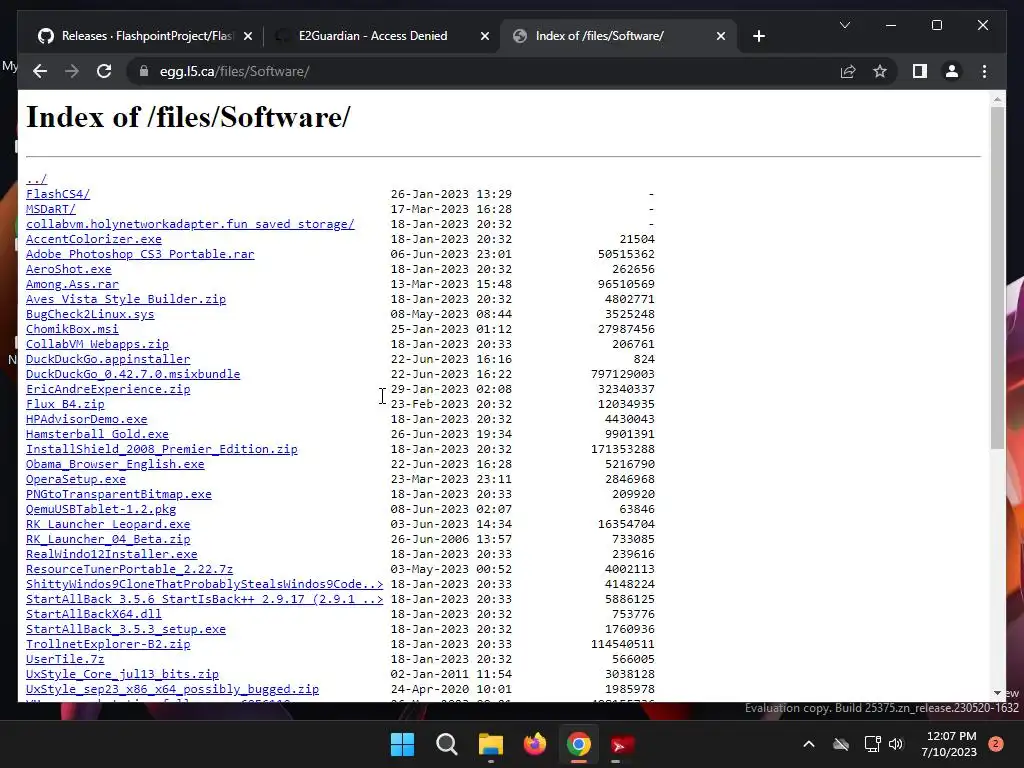Open the Windows Start menu

[x=402, y=744]
